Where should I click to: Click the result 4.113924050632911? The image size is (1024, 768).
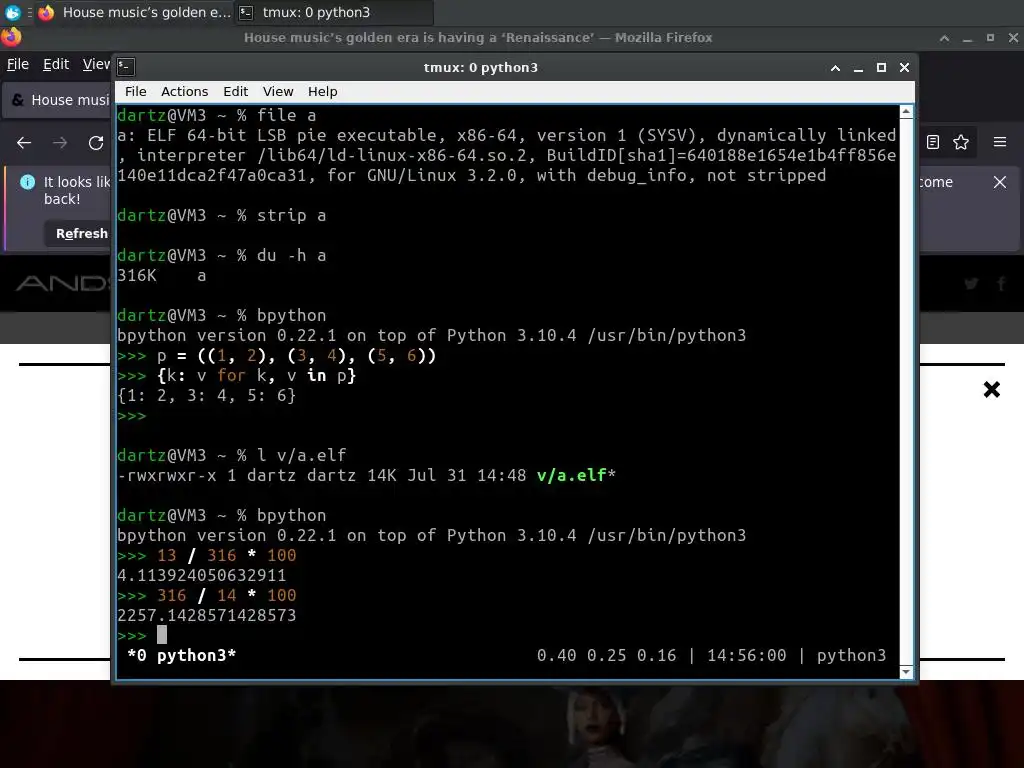pyautogui.click(x=201, y=575)
